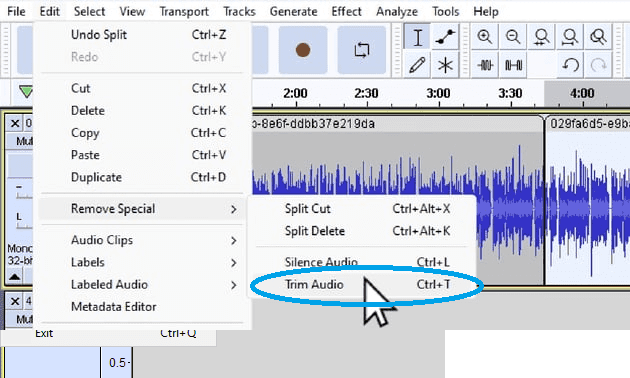Select the Envelope tool
Image resolution: width=630 pixels, height=378 pixels.
[x=445, y=37]
